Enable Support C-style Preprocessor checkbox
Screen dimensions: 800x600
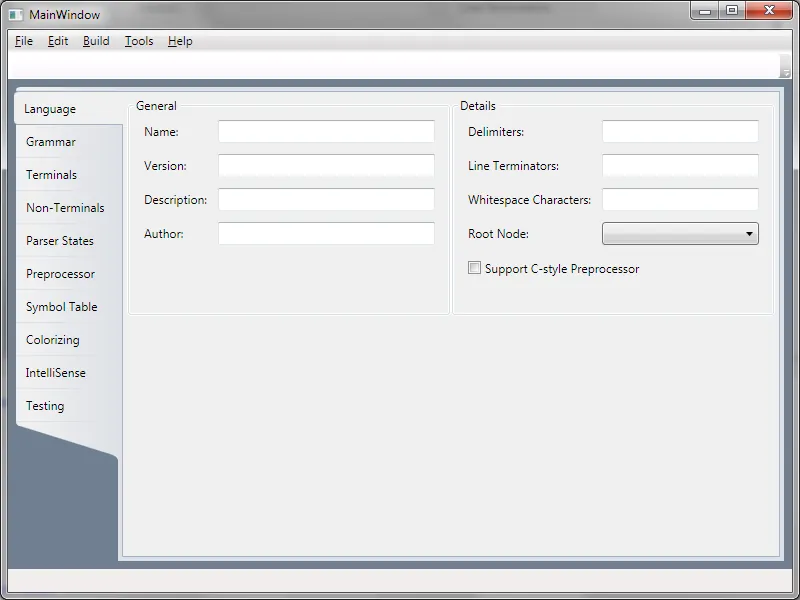(x=474, y=268)
